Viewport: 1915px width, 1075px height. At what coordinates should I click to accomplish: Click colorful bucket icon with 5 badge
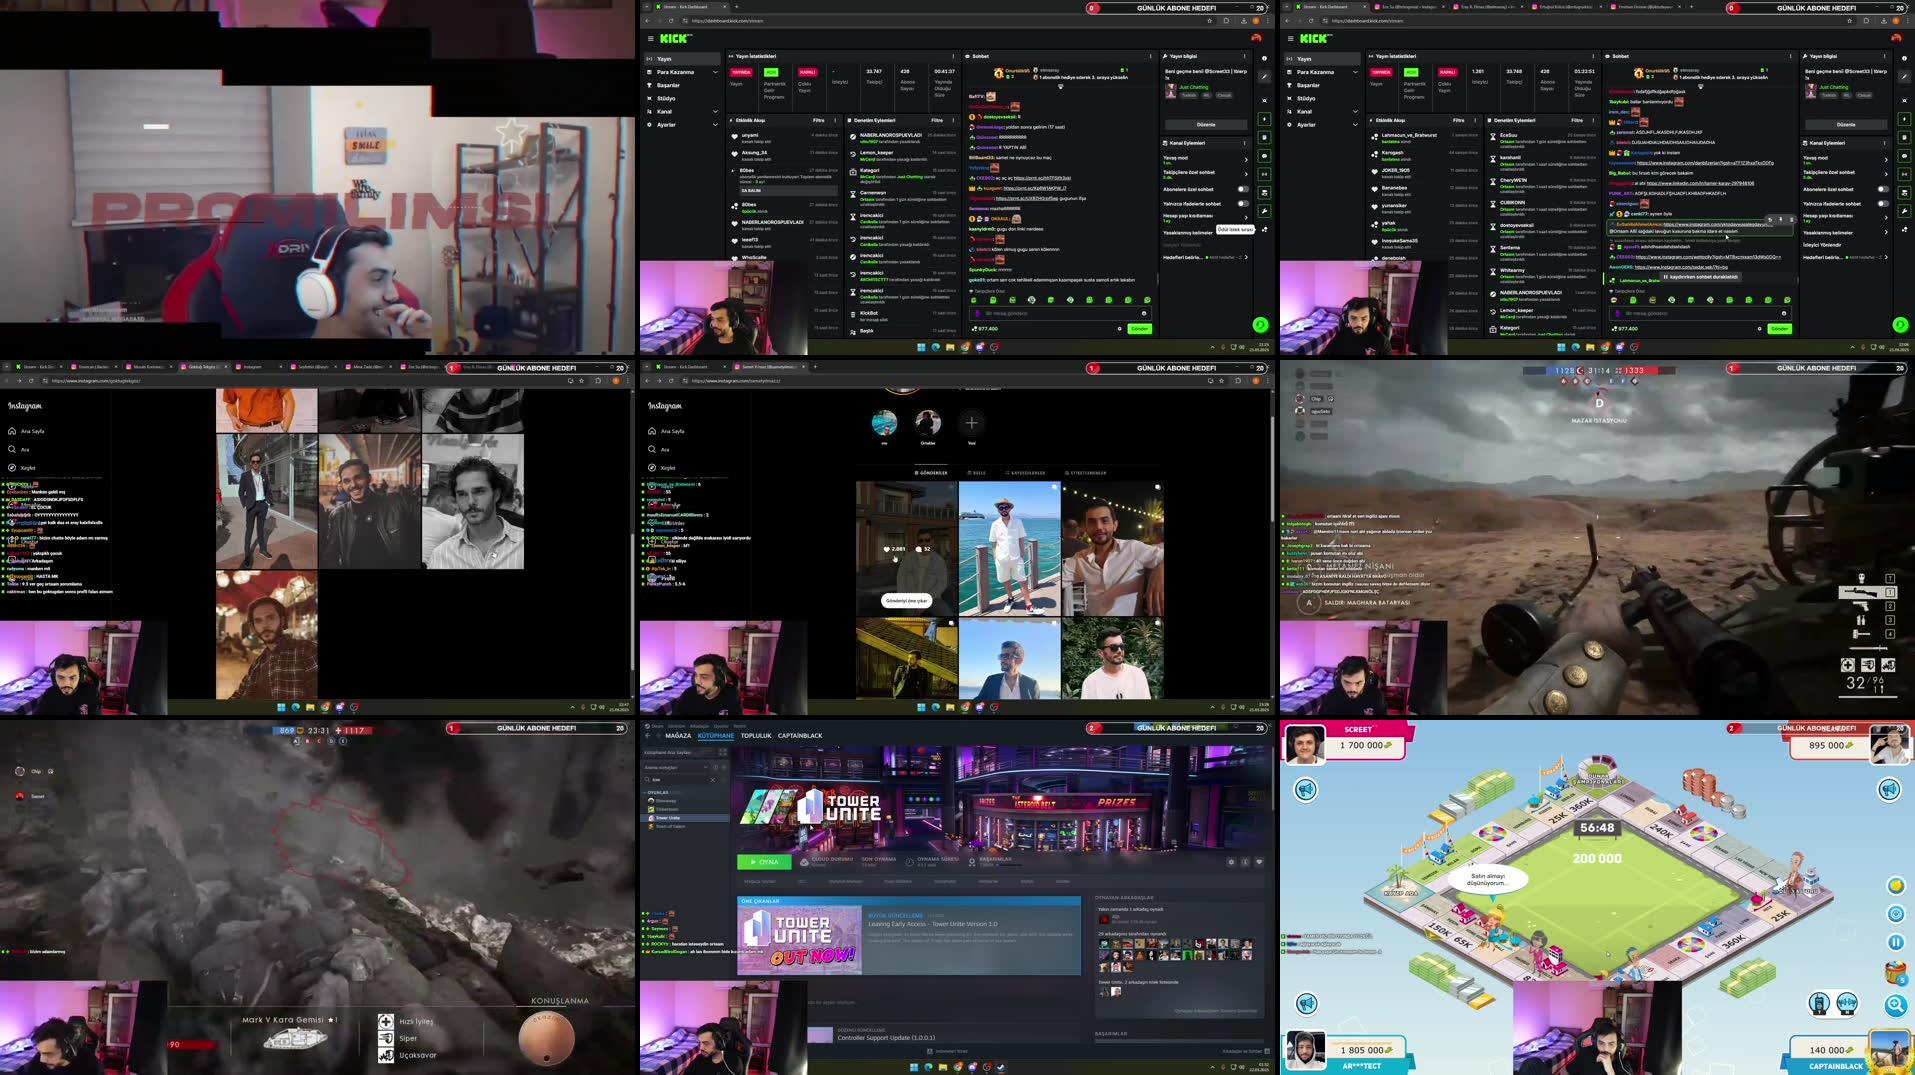click(x=1895, y=972)
